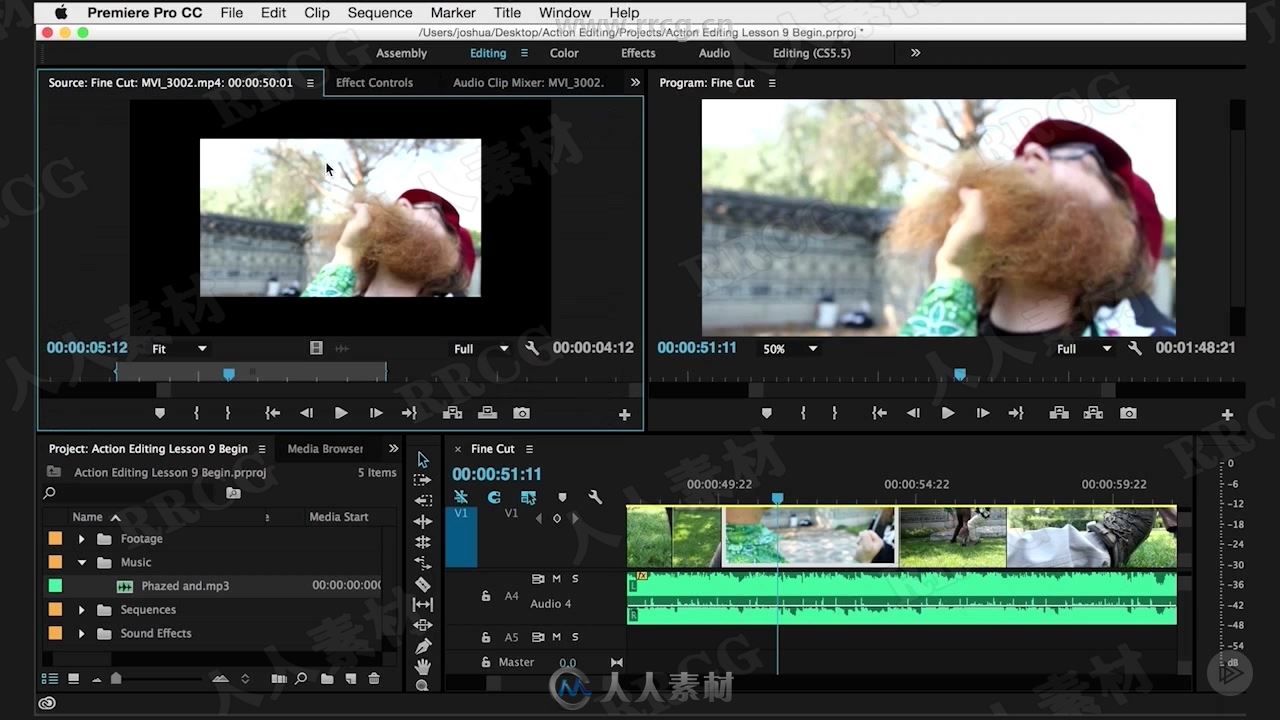Select the Track Select Backward tool
This screenshot has width=1280, height=720.
[423, 501]
